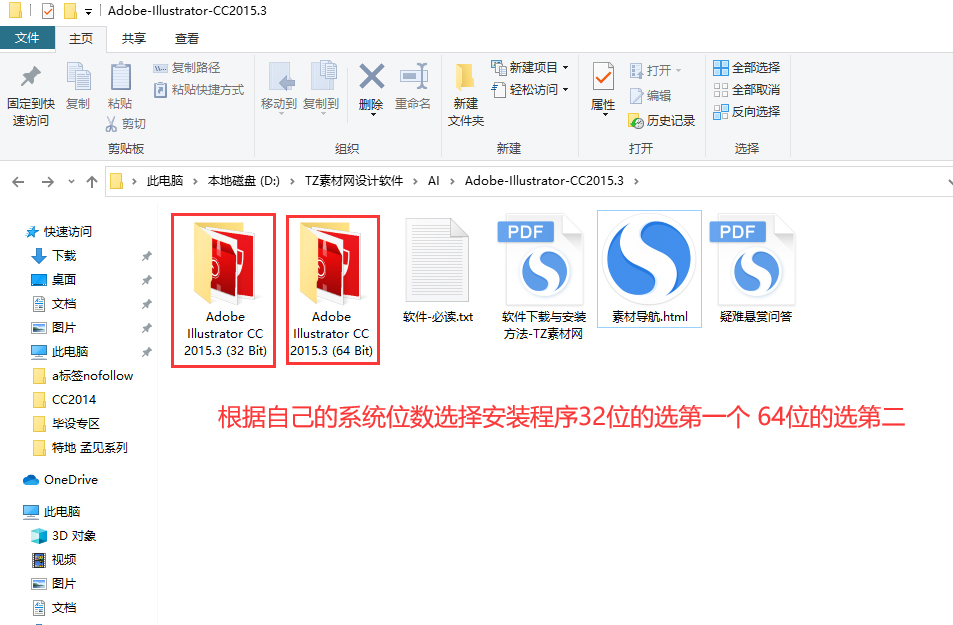Click the properties checkmark in title bar
The image size is (953, 625).
(47, 10)
